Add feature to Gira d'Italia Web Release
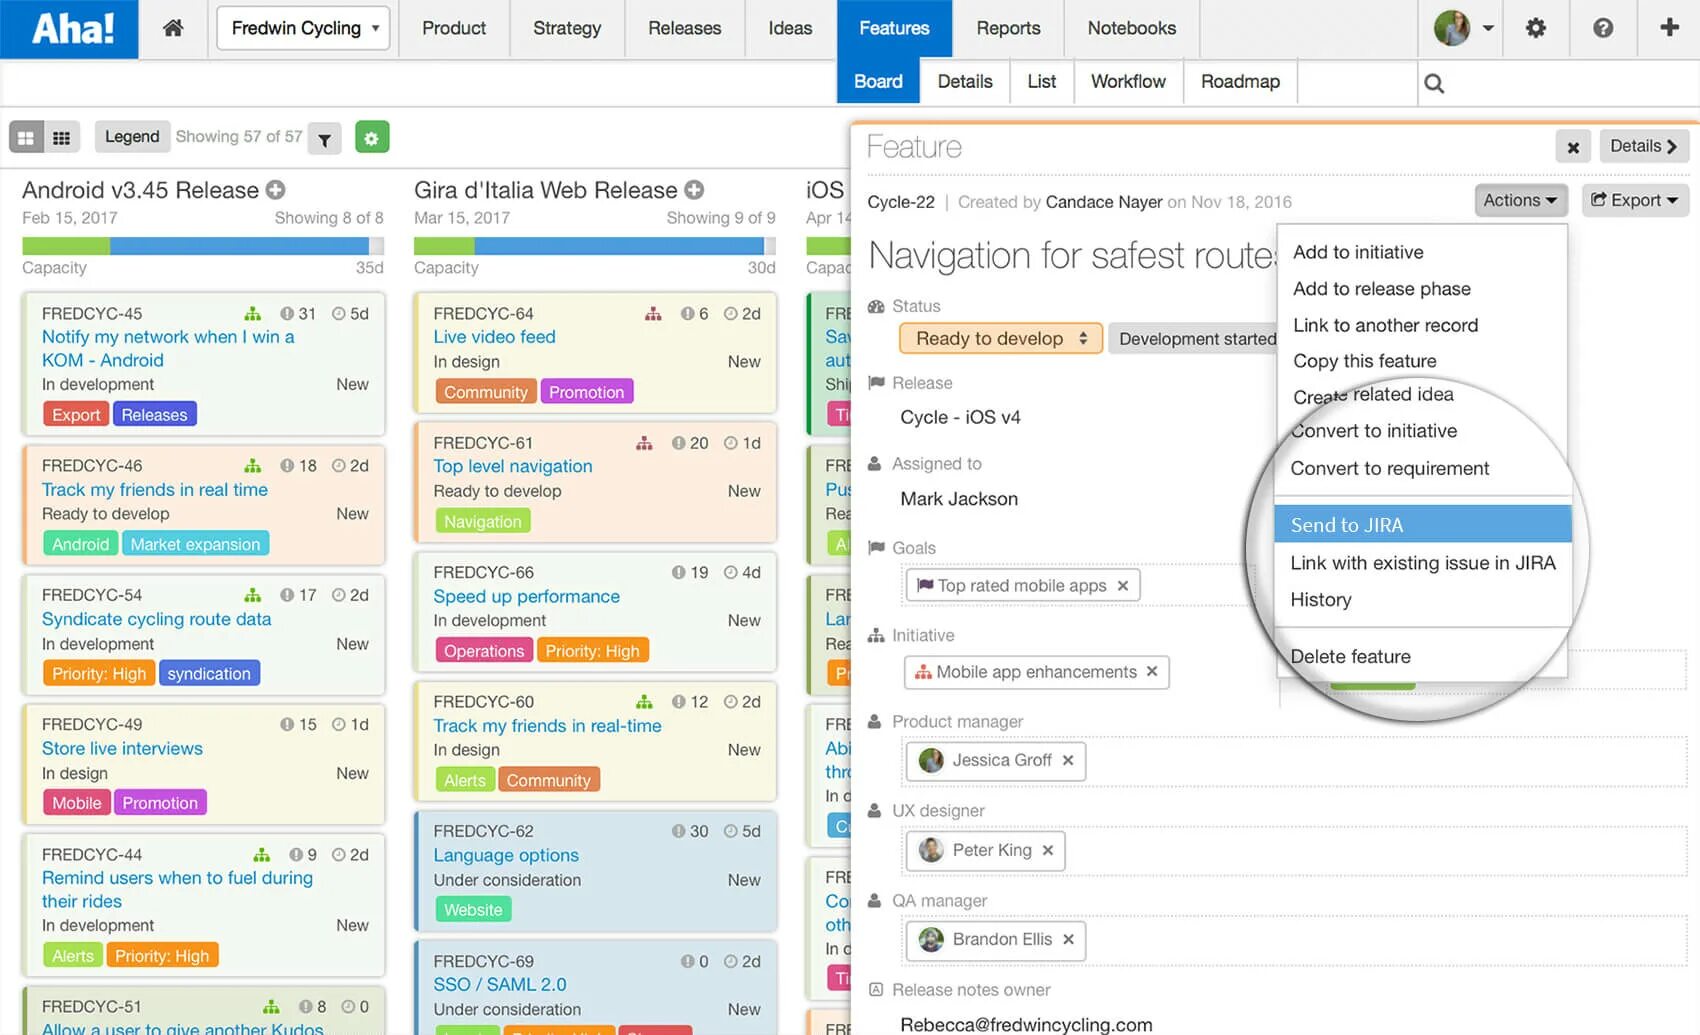This screenshot has width=1700, height=1035. 694,190
